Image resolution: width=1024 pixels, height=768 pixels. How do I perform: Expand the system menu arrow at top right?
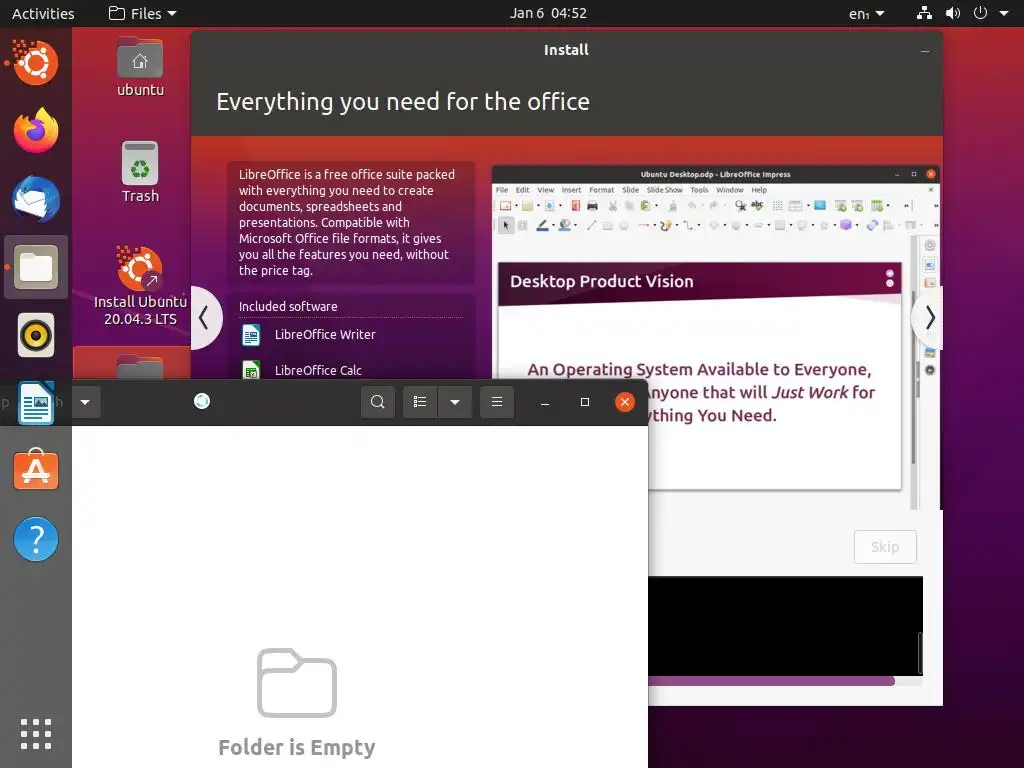click(x=1004, y=13)
